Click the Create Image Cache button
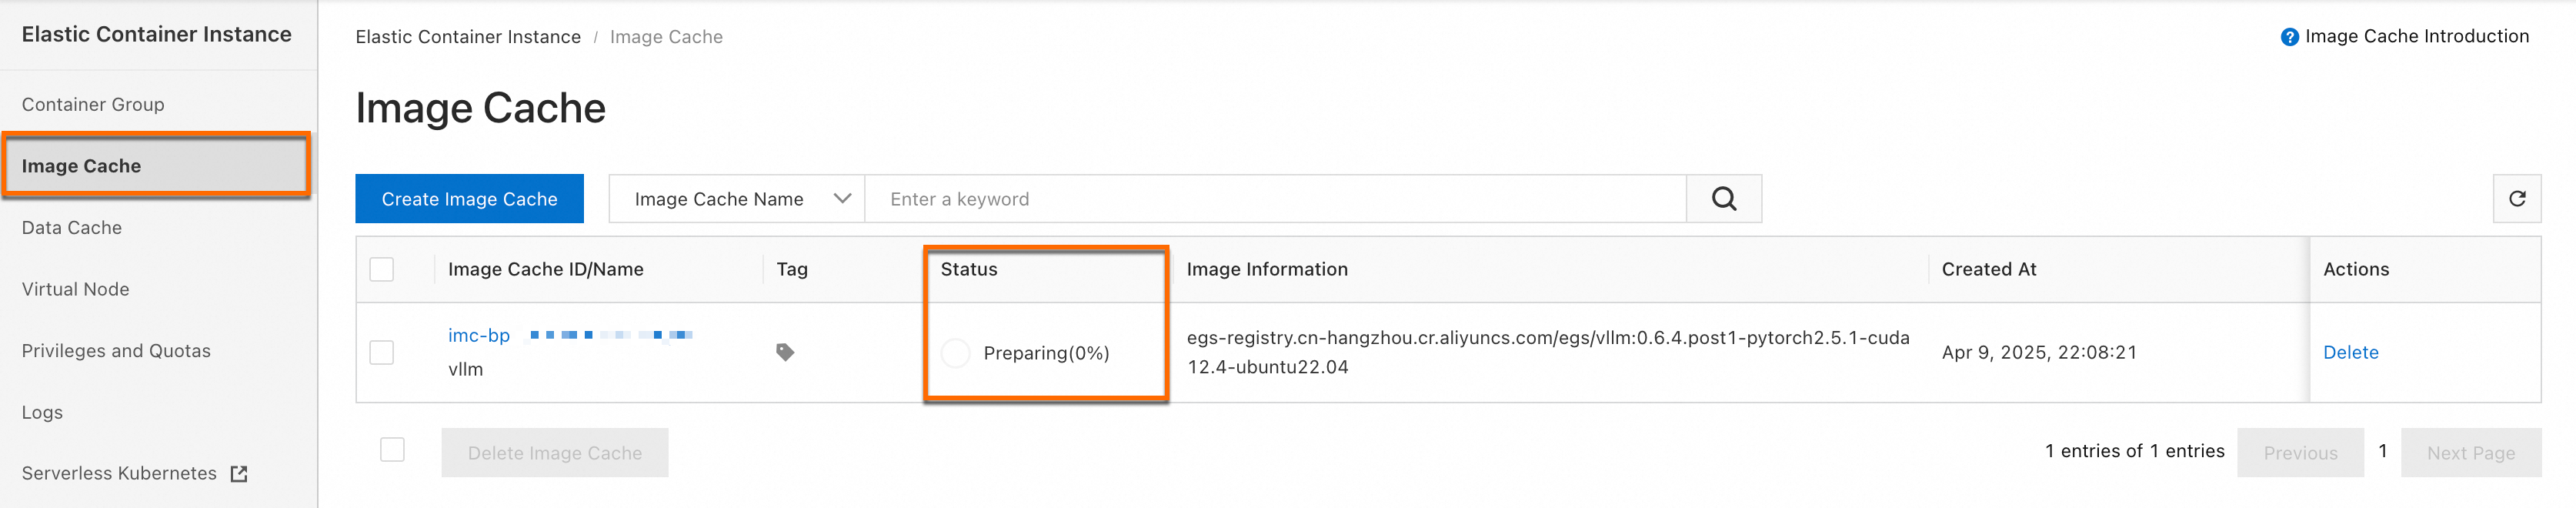 click(469, 199)
